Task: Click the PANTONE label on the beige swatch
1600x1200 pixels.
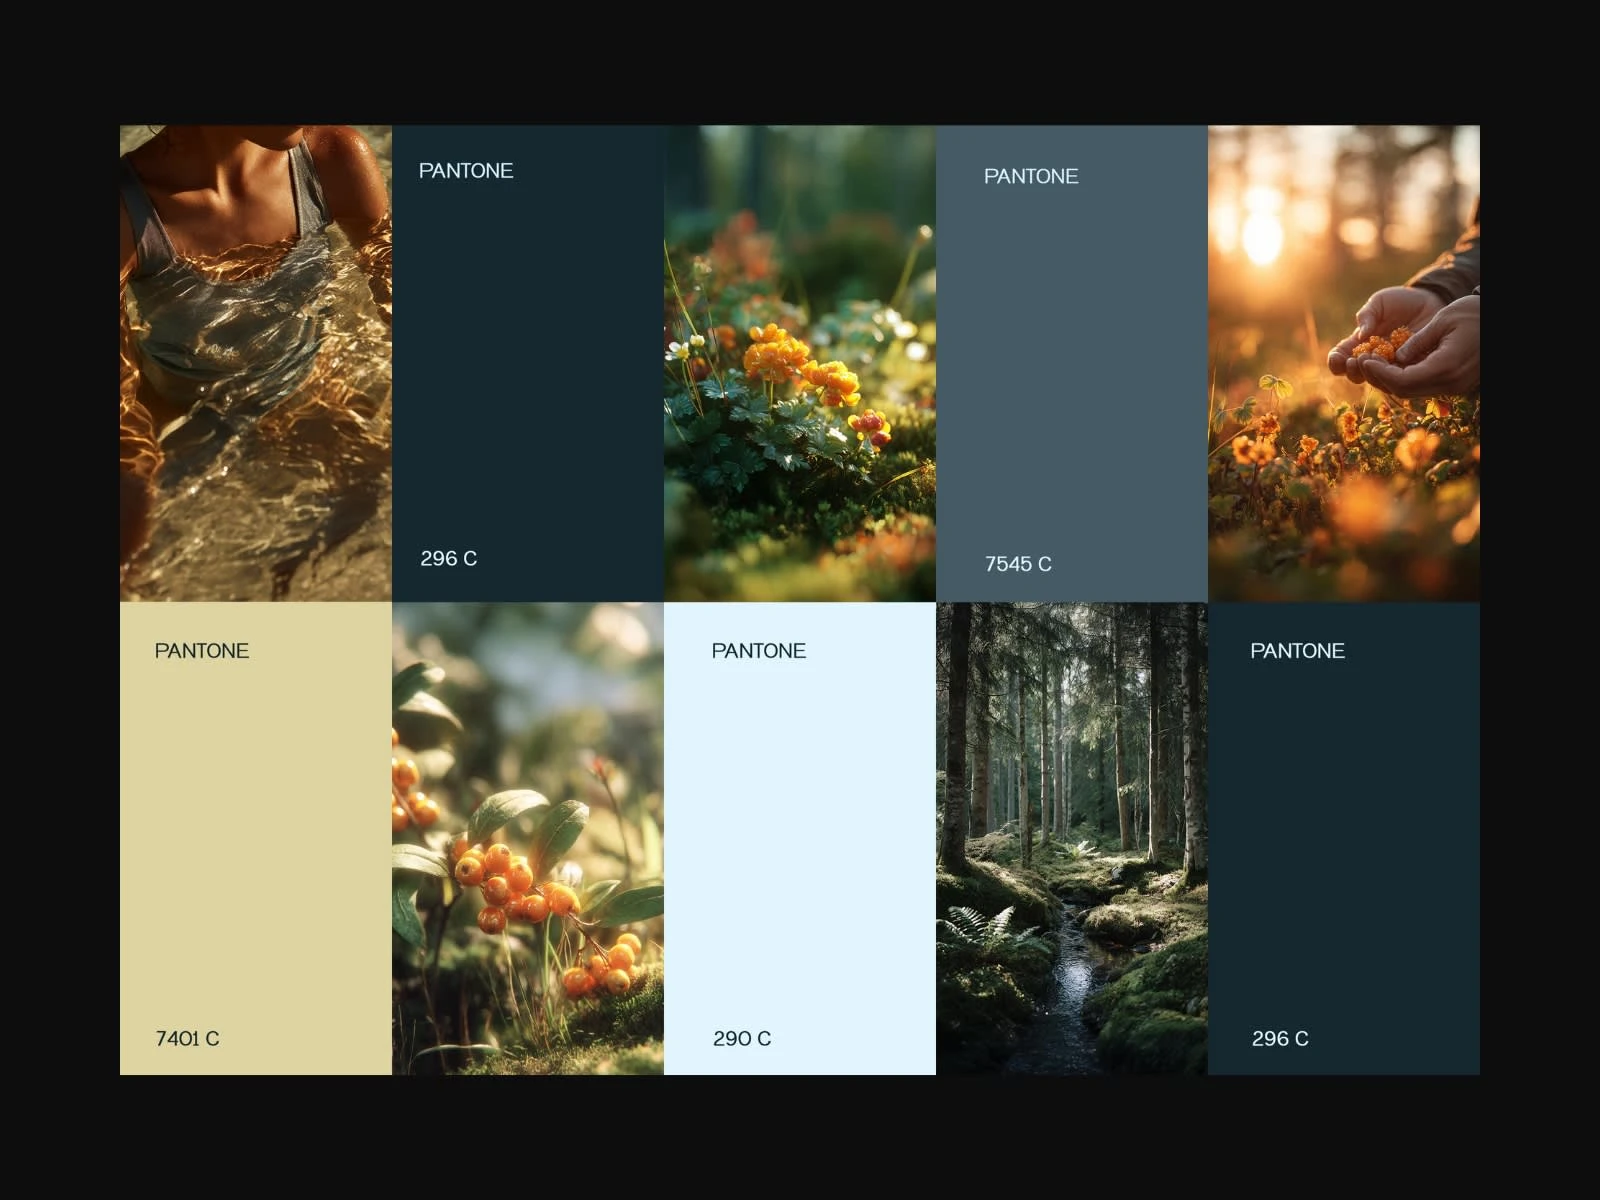Action: click(x=202, y=651)
